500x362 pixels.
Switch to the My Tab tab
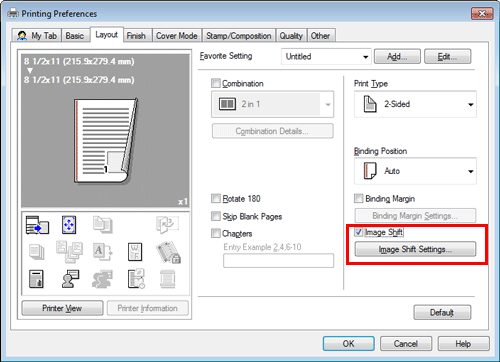[x=37, y=36]
